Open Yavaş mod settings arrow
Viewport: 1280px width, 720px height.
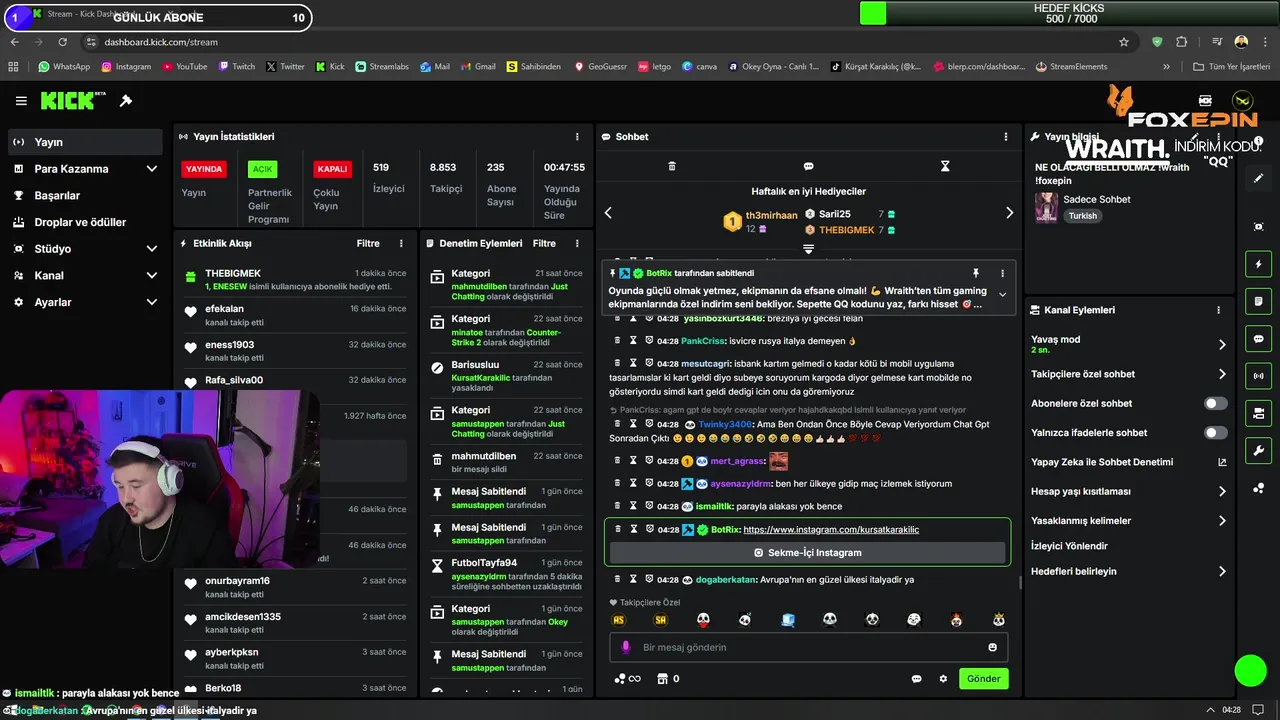[x=1222, y=344]
